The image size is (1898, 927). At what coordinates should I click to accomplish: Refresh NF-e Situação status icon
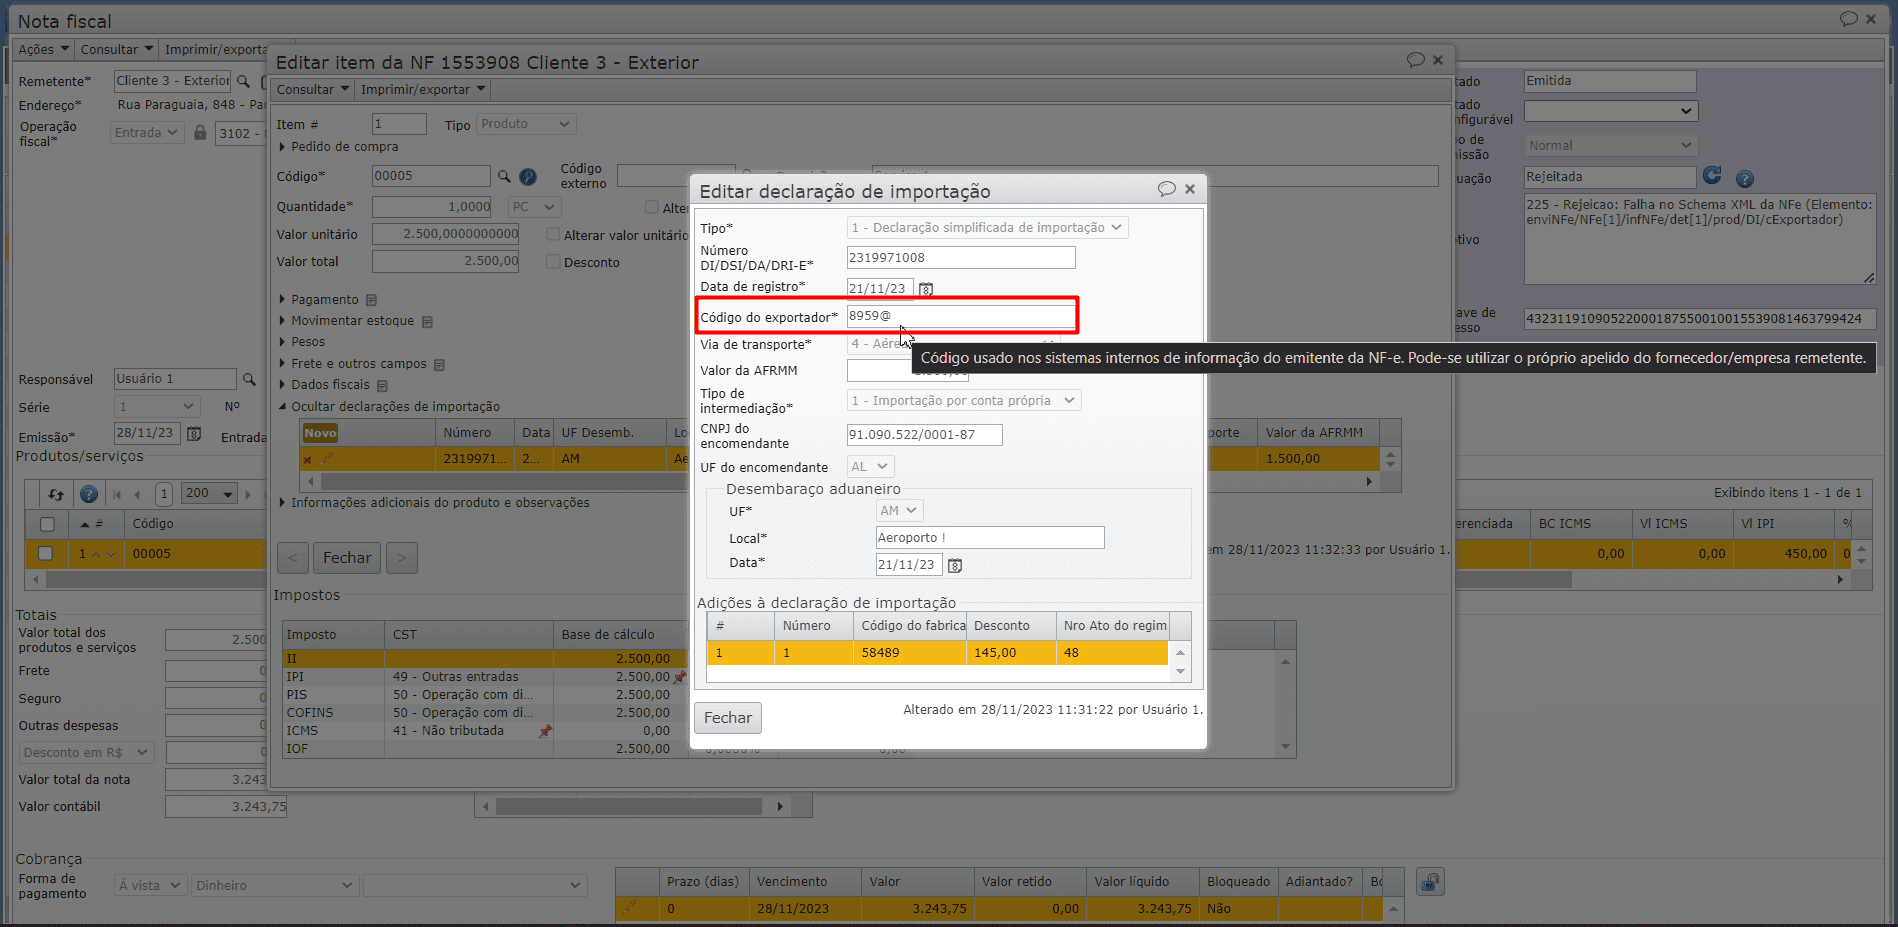[x=1712, y=176]
